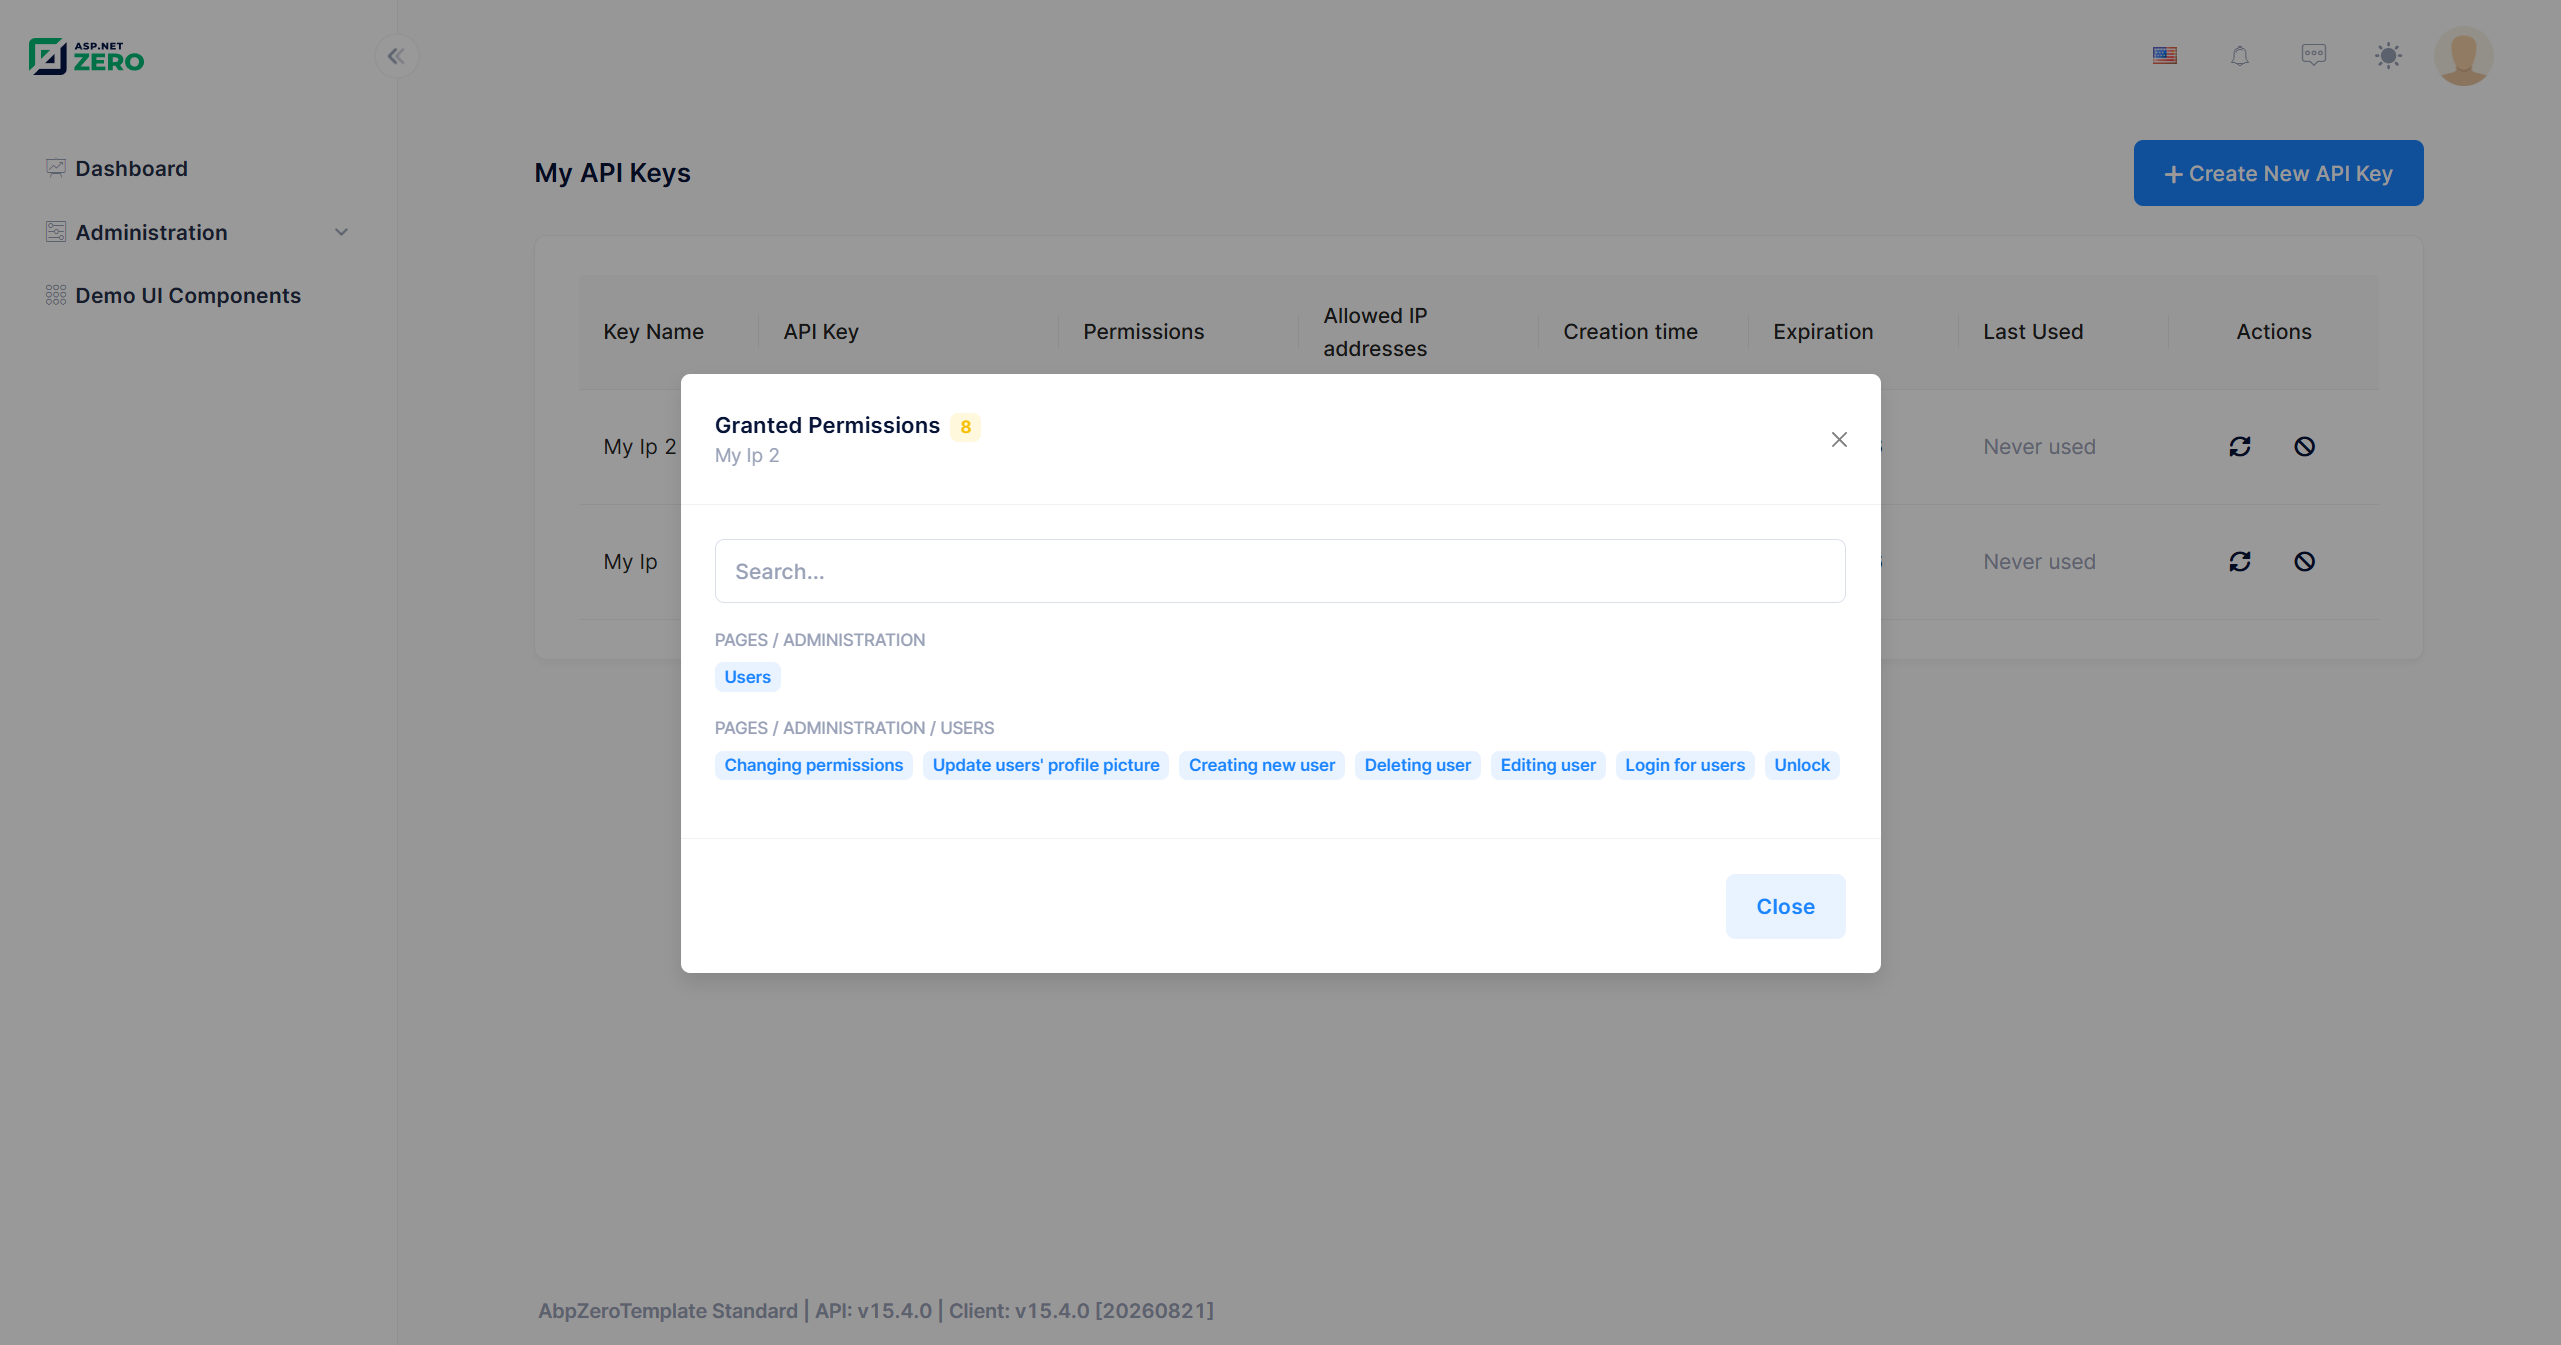Click the Deleting user tag
The width and height of the screenshot is (2561, 1345).
click(1417, 765)
